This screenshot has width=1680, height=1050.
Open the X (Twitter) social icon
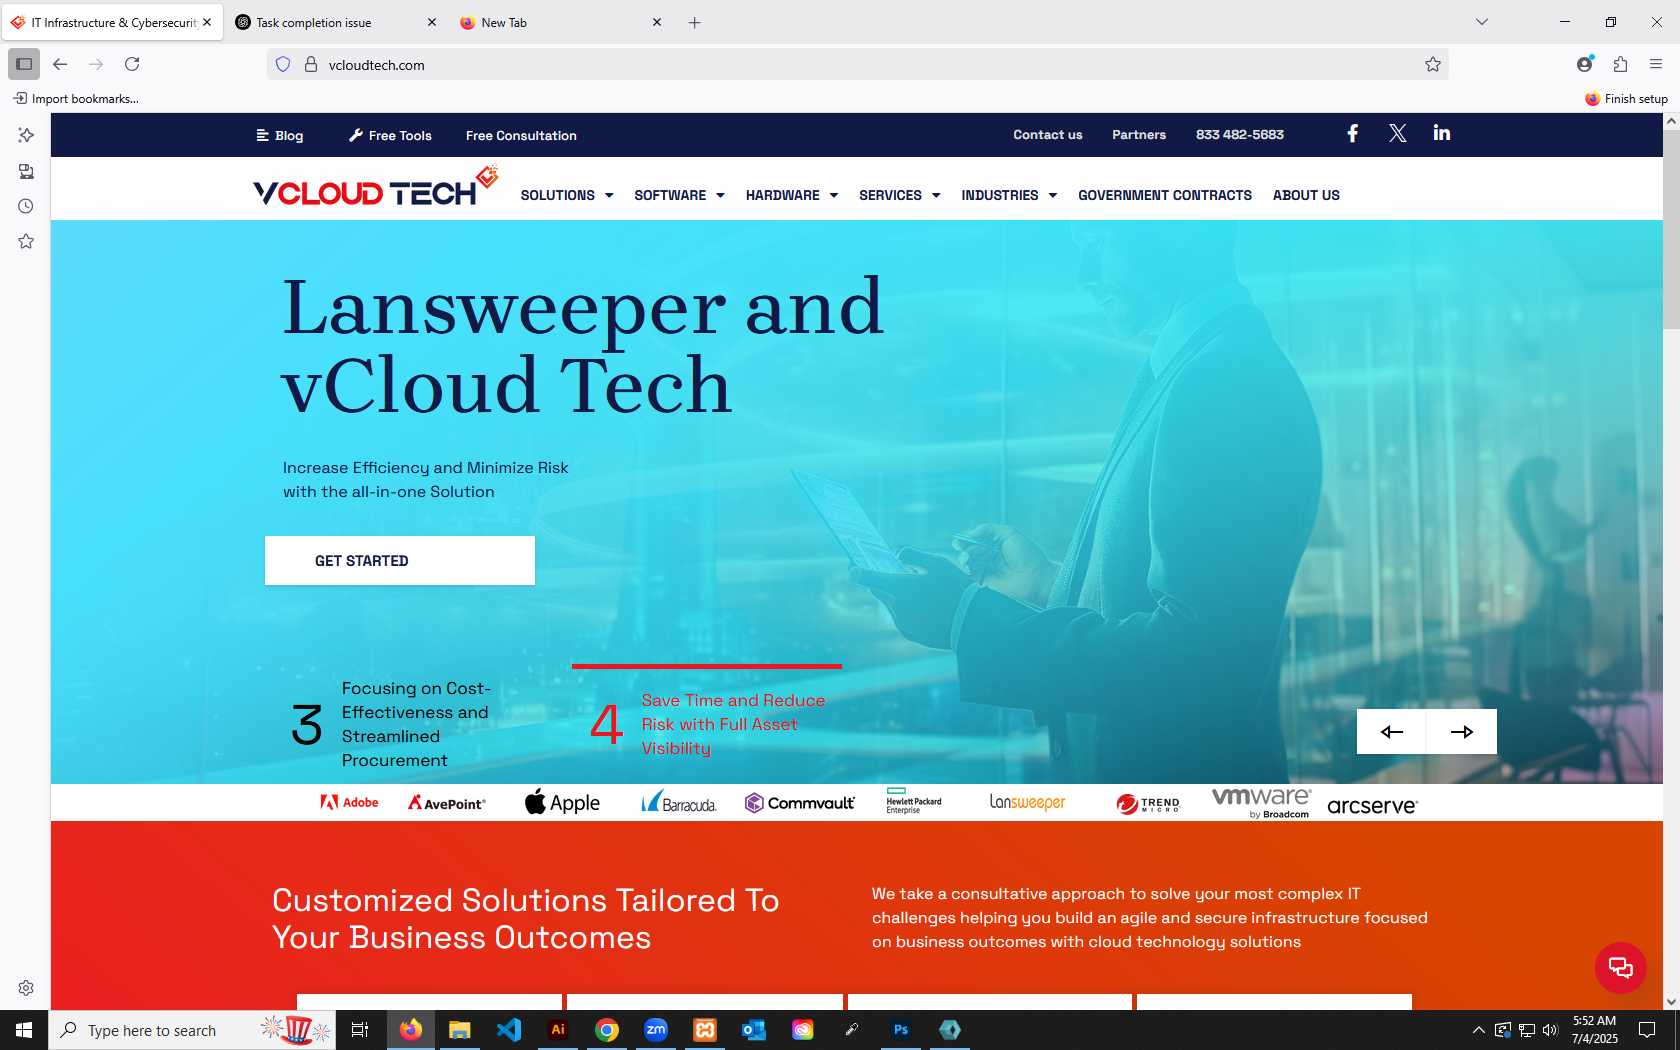tap(1397, 134)
